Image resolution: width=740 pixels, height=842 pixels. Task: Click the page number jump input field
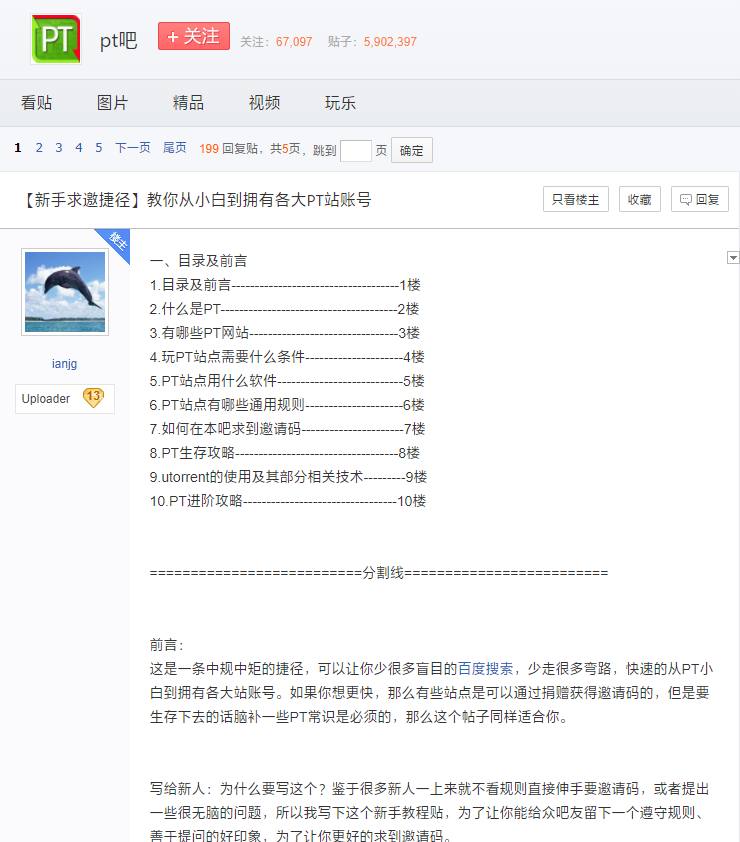tap(356, 151)
